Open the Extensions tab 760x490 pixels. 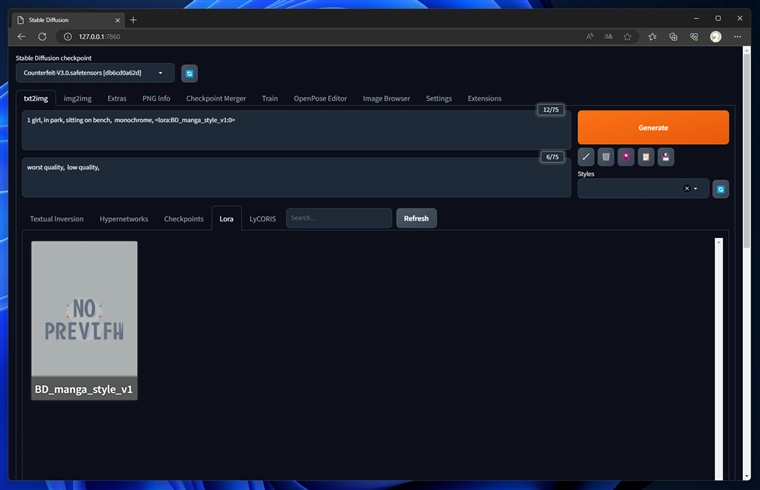pos(485,98)
